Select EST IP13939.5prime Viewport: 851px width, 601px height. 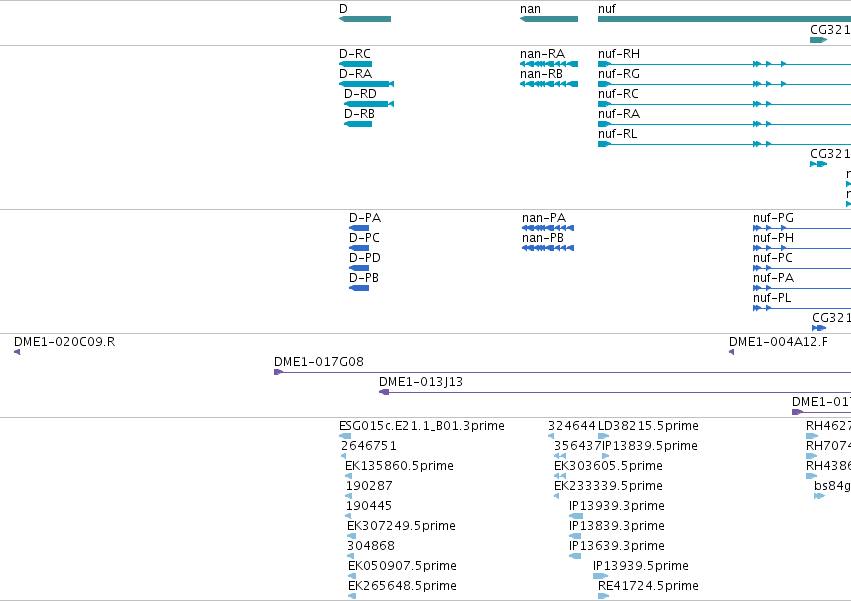pyautogui.click(x=601, y=577)
